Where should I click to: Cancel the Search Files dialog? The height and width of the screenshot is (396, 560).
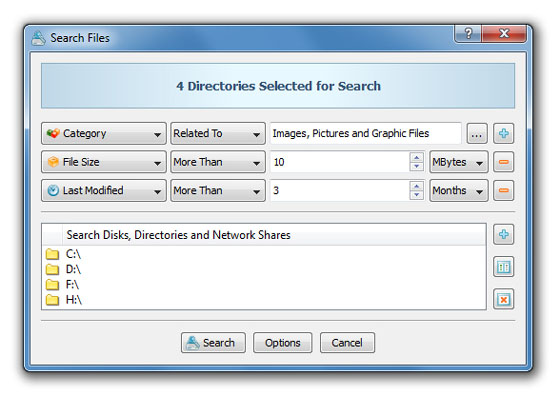[x=347, y=343]
